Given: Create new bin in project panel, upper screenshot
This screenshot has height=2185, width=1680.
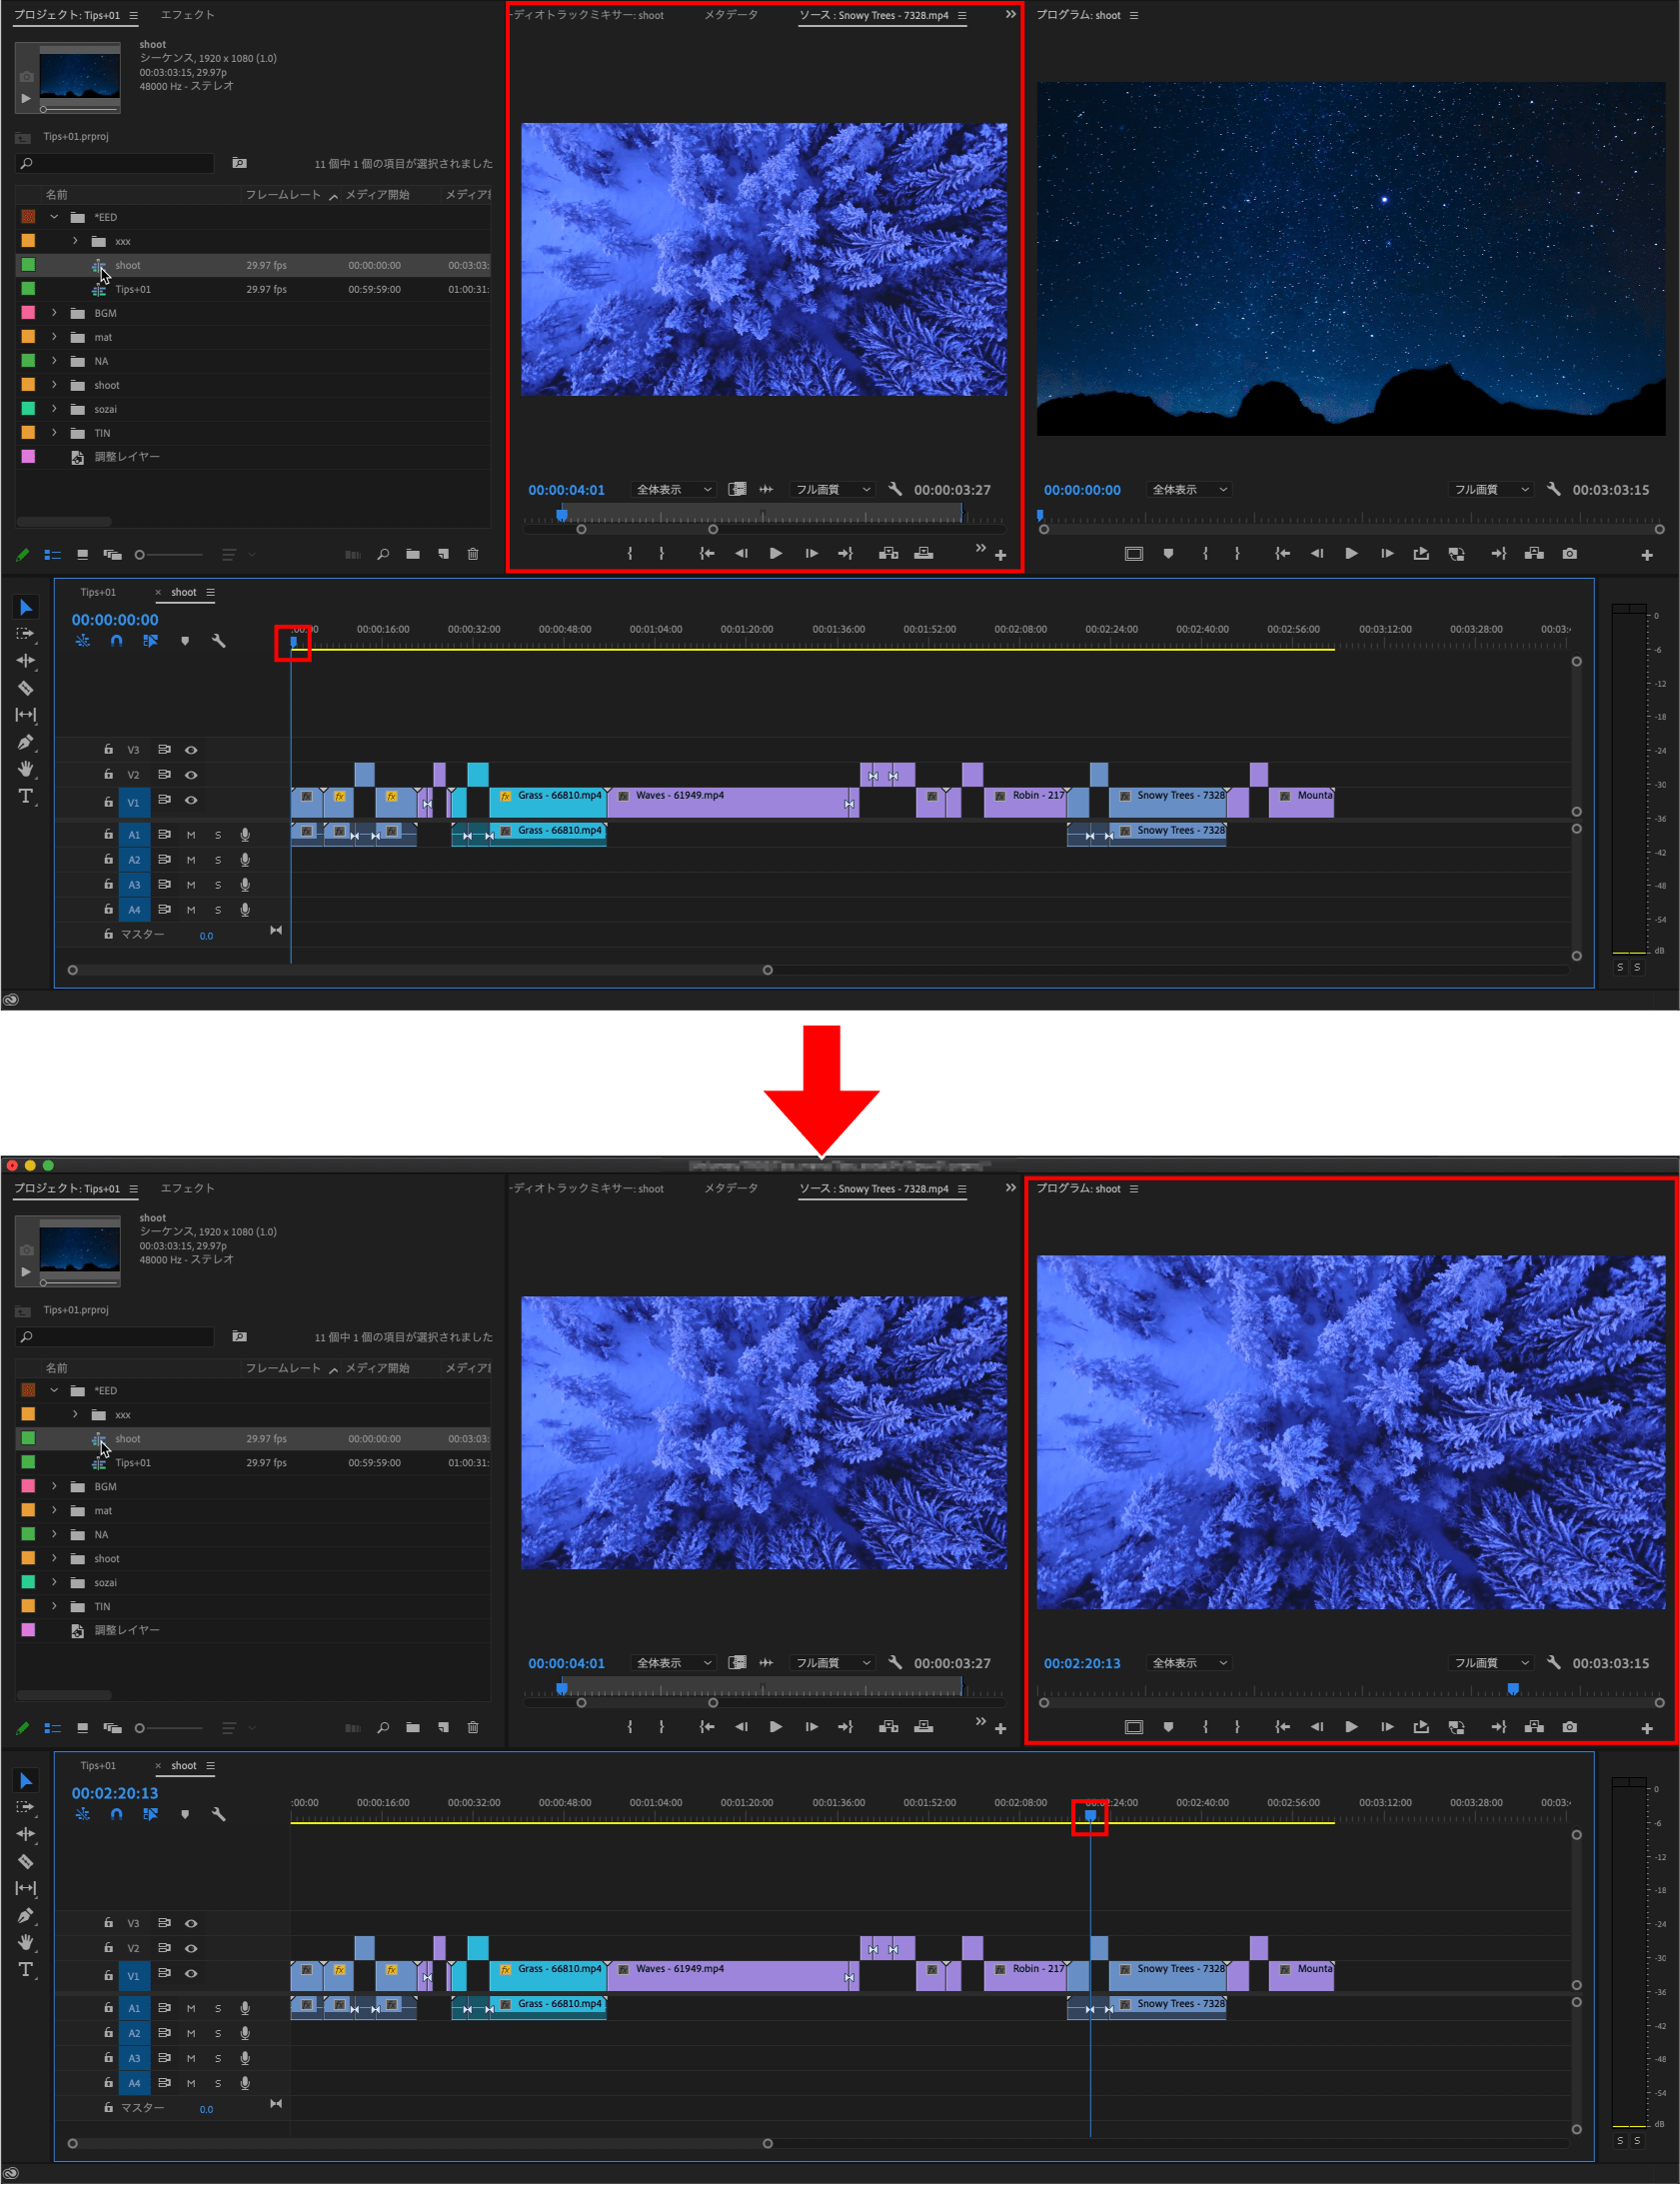Looking at the screenshot, I should (x=413, y=554).
